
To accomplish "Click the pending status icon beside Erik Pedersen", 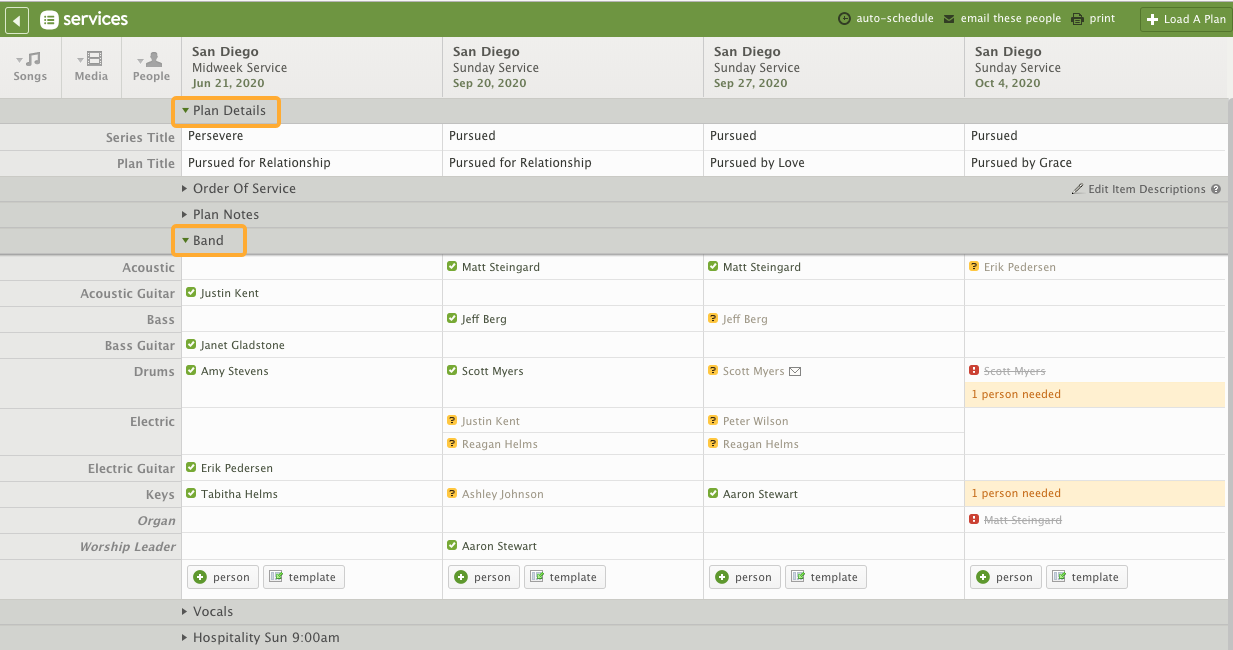I will (972, 267).
